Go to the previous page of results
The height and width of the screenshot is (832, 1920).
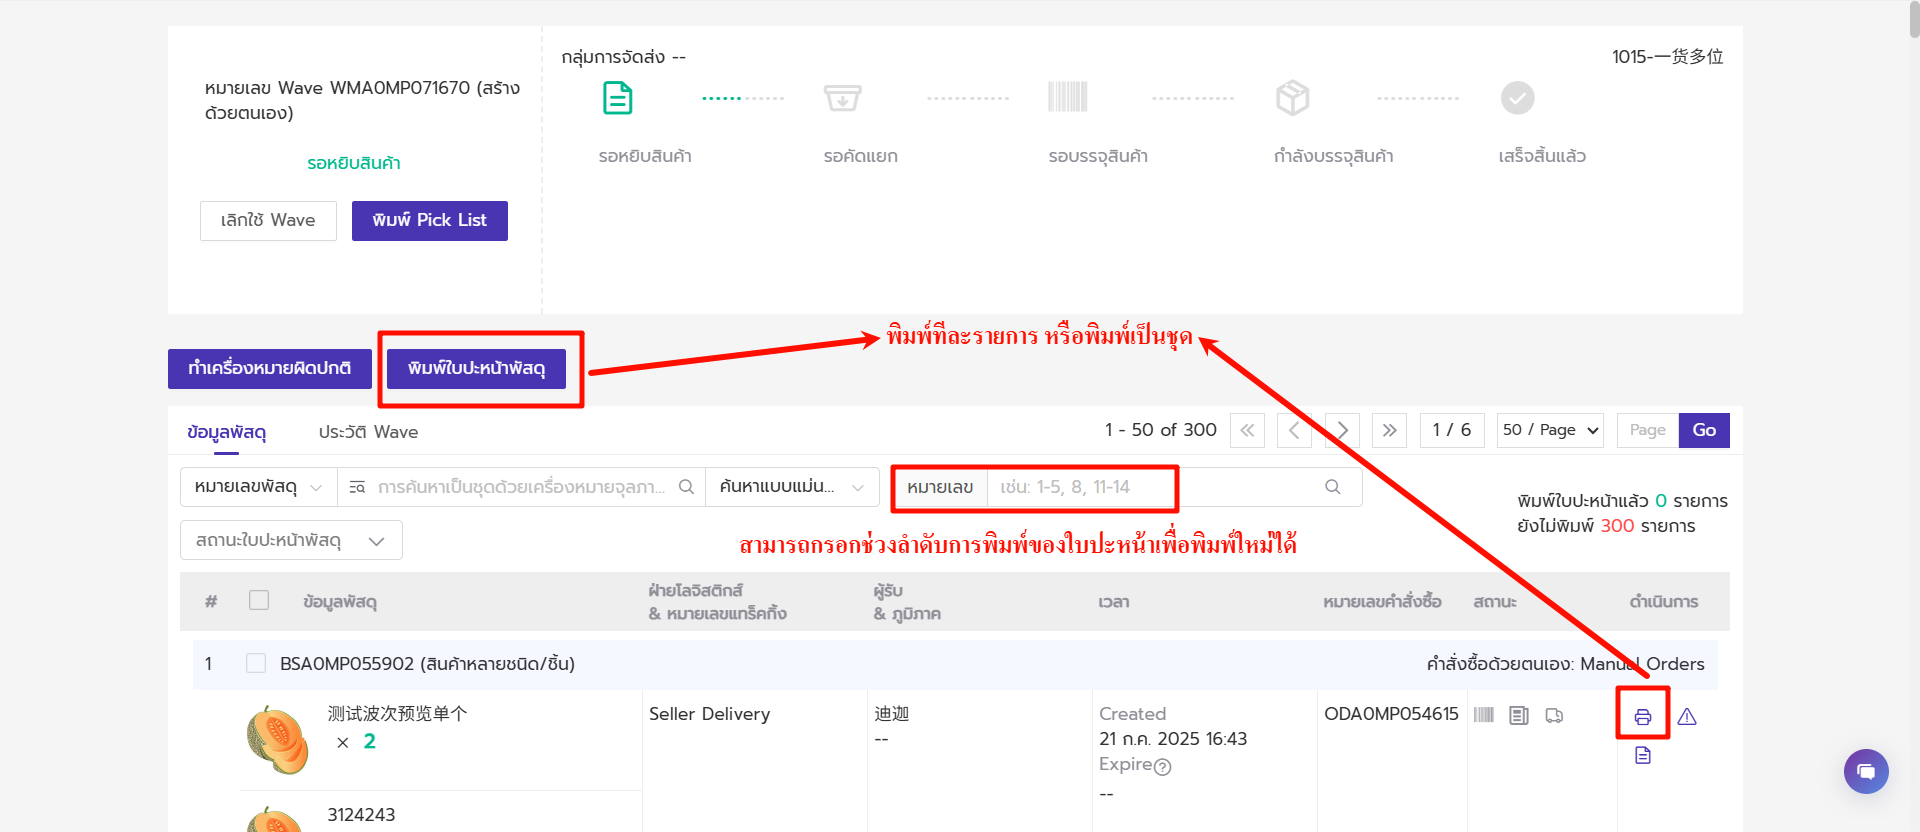(1294, 430)
